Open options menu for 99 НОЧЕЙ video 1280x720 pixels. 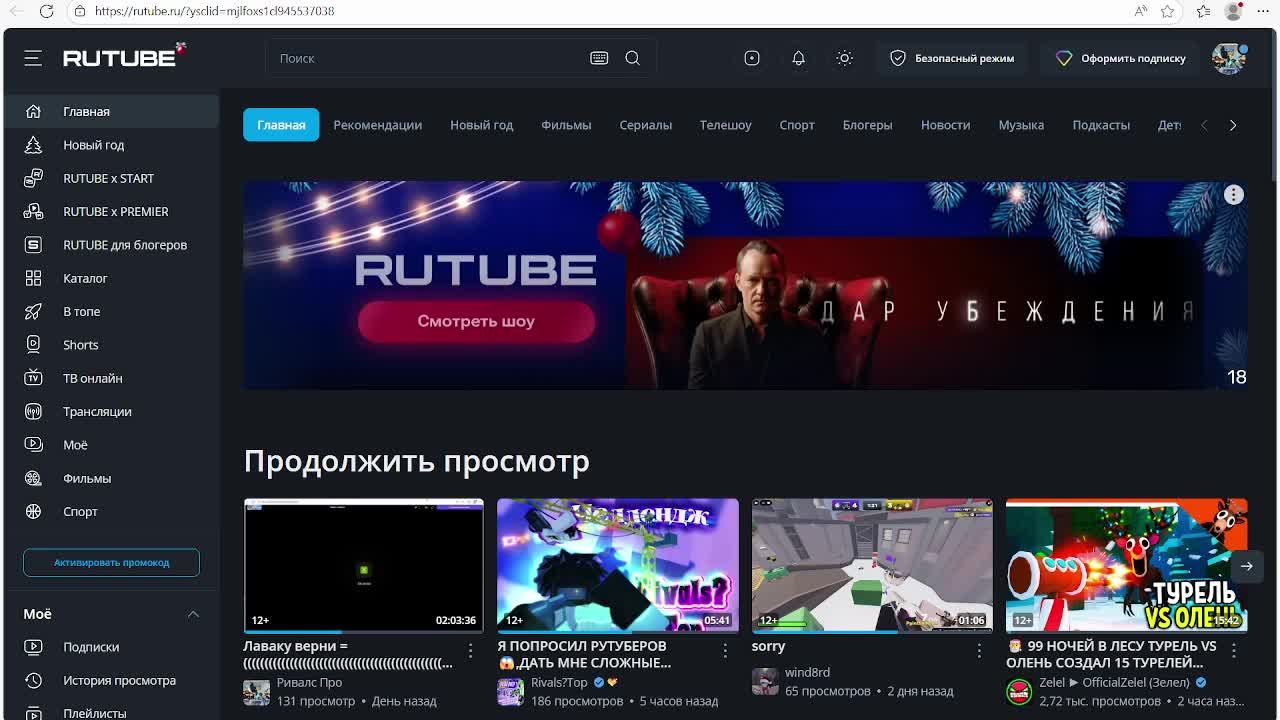point(1233,651)
